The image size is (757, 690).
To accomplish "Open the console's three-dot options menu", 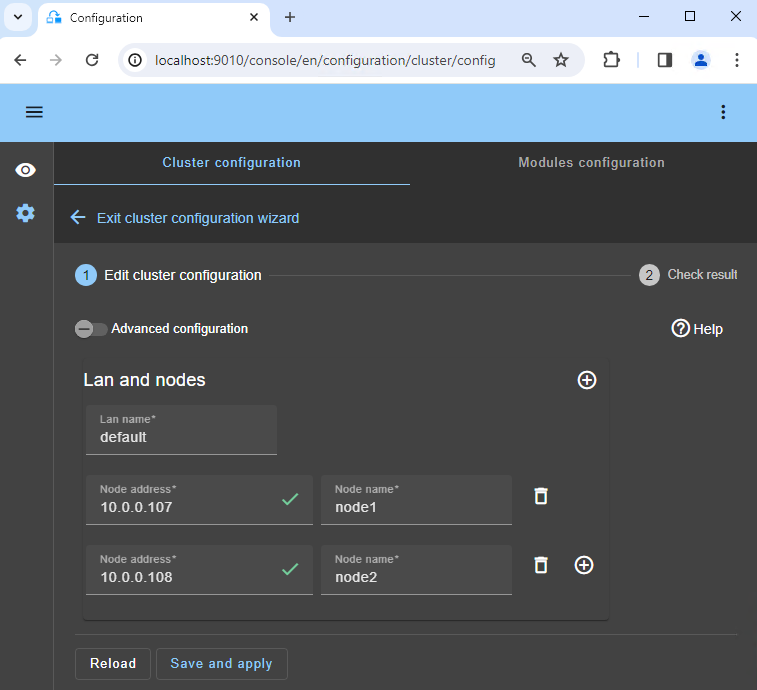I will click(x=723, y=112).
